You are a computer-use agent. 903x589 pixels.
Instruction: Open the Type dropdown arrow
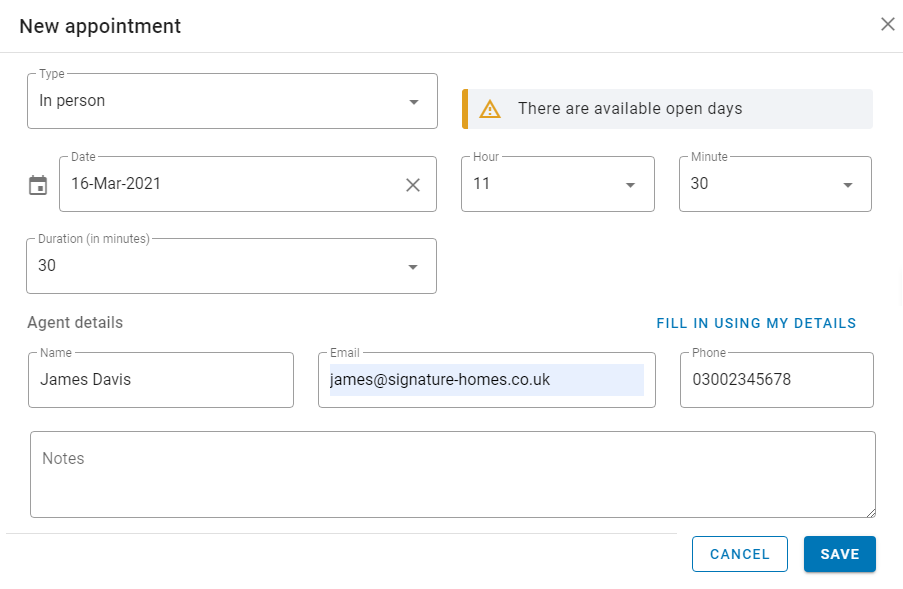click(x=413, y=102)
